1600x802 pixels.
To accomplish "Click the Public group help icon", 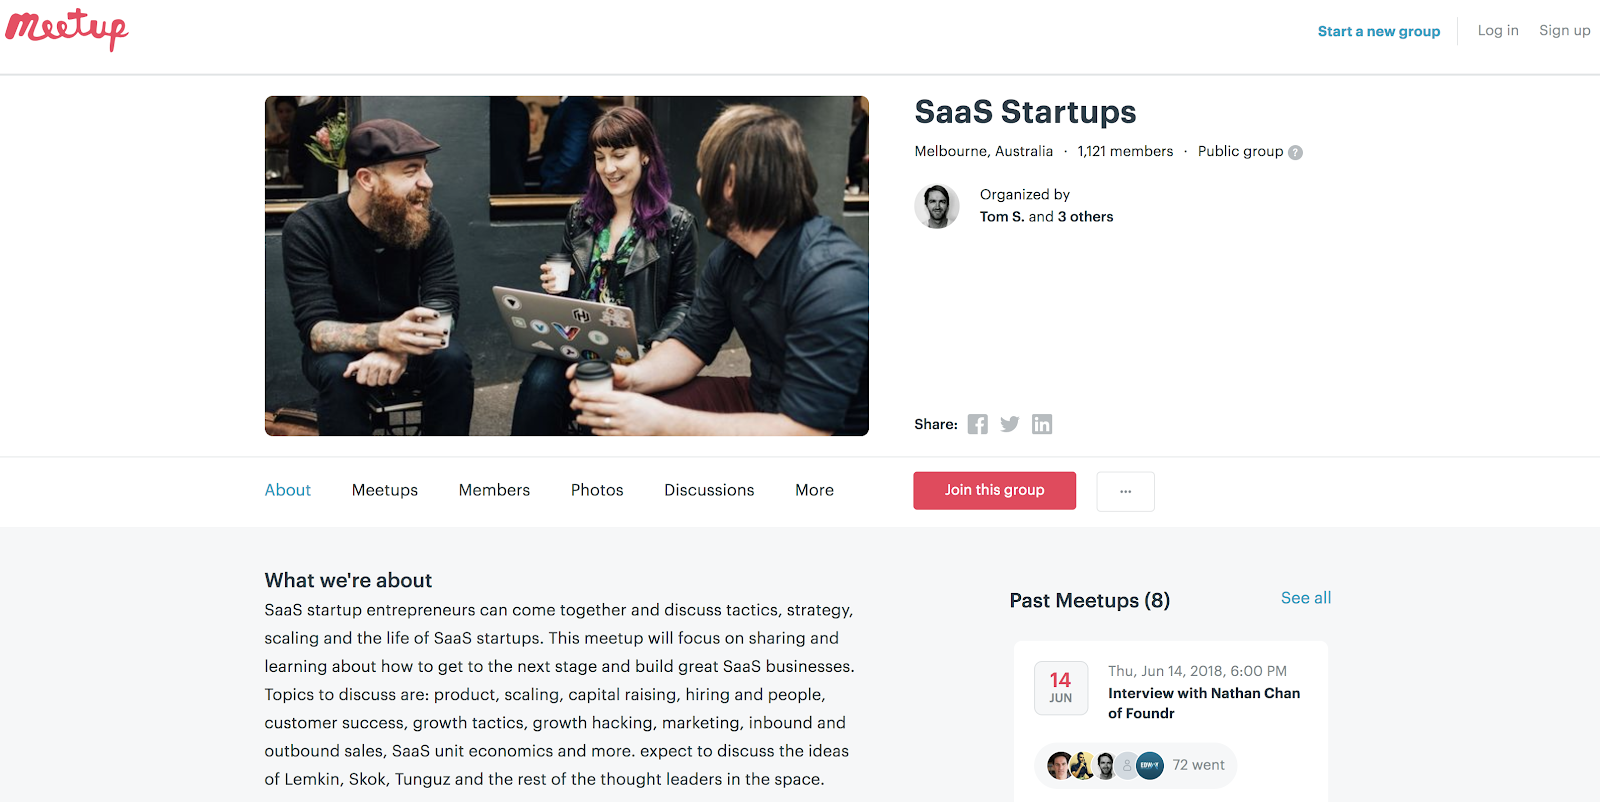I will pyautogui.click(x=1296, y=153).
